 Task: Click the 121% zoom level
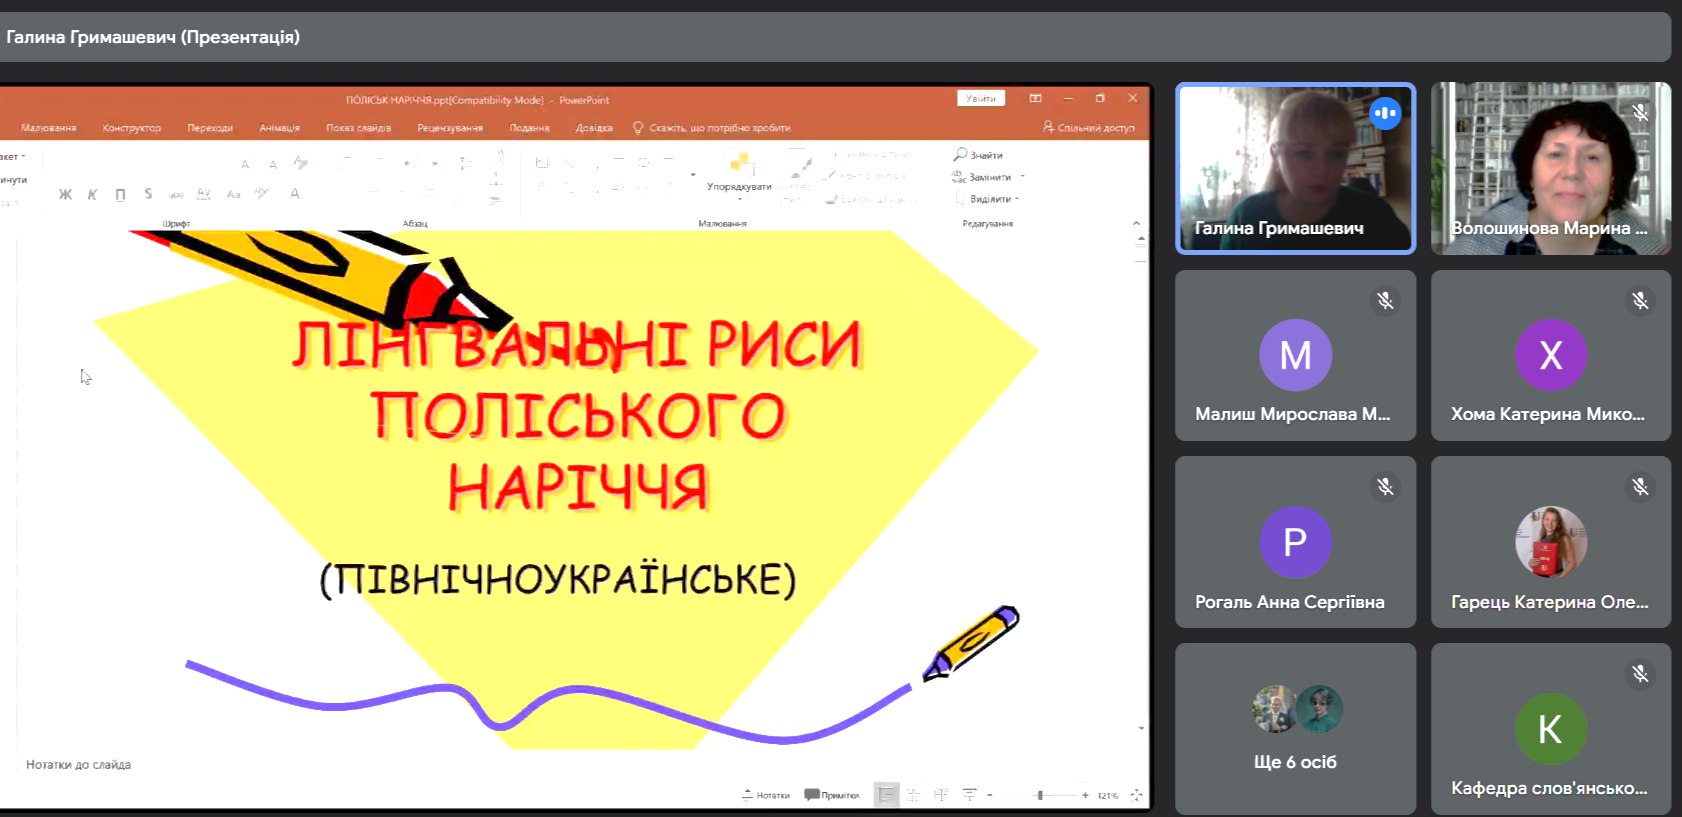coord(1107,796)
